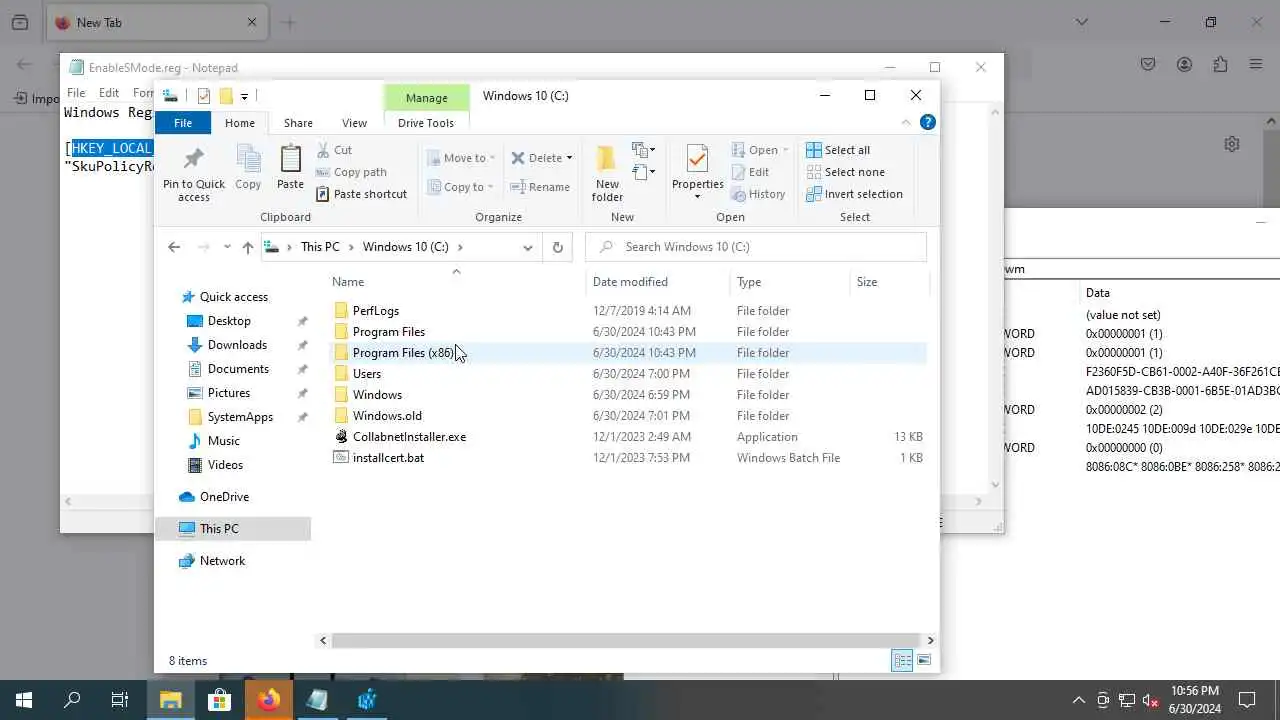Open Properties from ribbon
The image size is (1280, 720).
698,172
